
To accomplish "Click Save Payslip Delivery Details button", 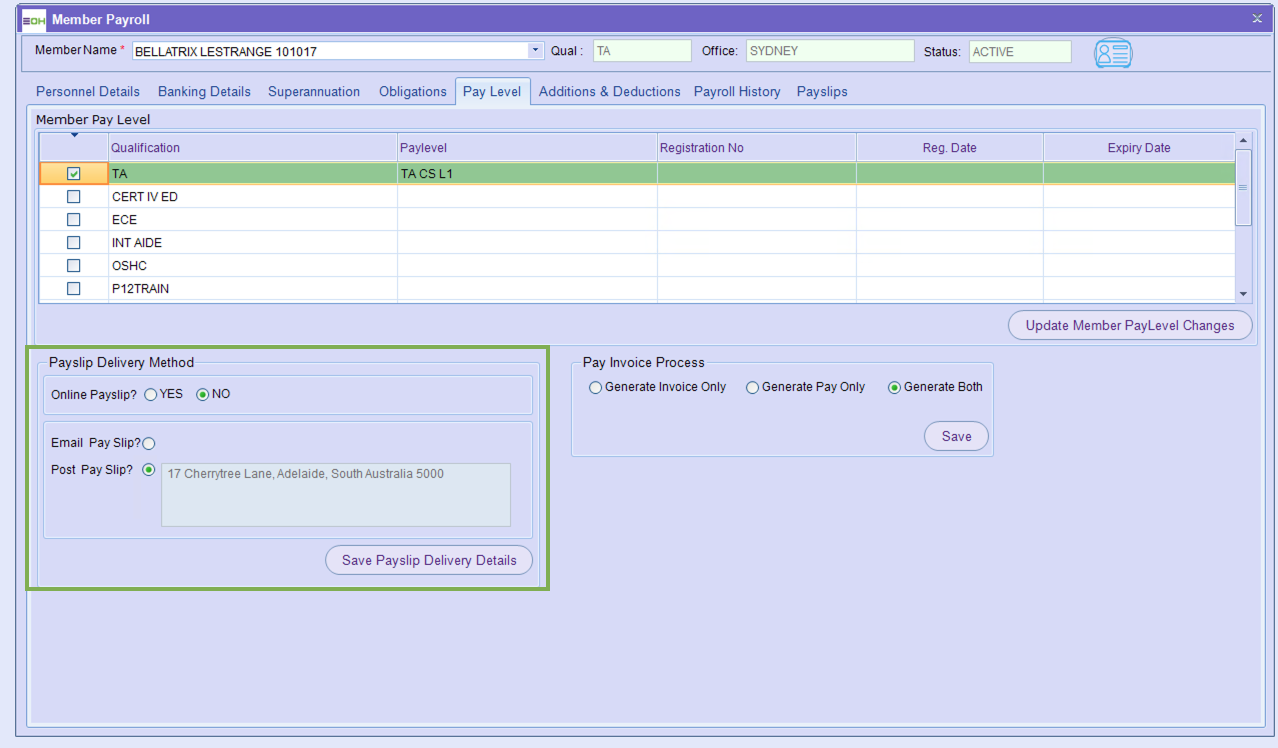I will coord(429,560).
